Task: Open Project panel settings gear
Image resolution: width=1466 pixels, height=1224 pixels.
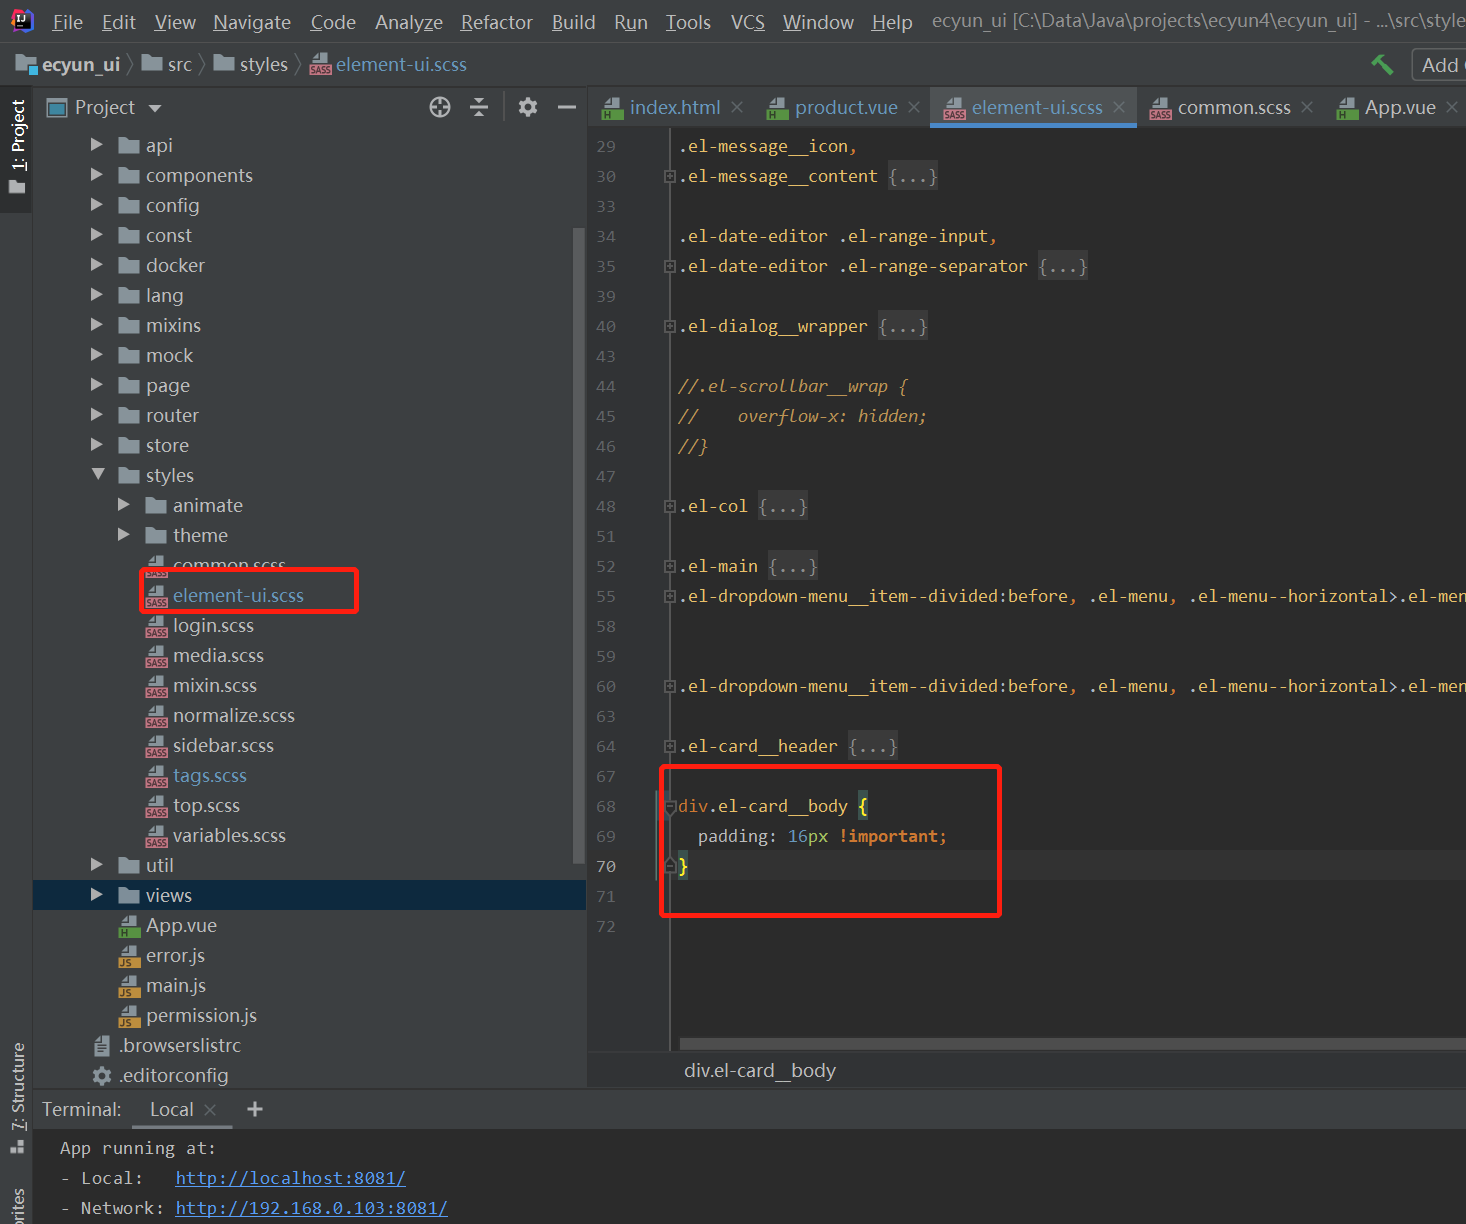Action: coord(528,107)
